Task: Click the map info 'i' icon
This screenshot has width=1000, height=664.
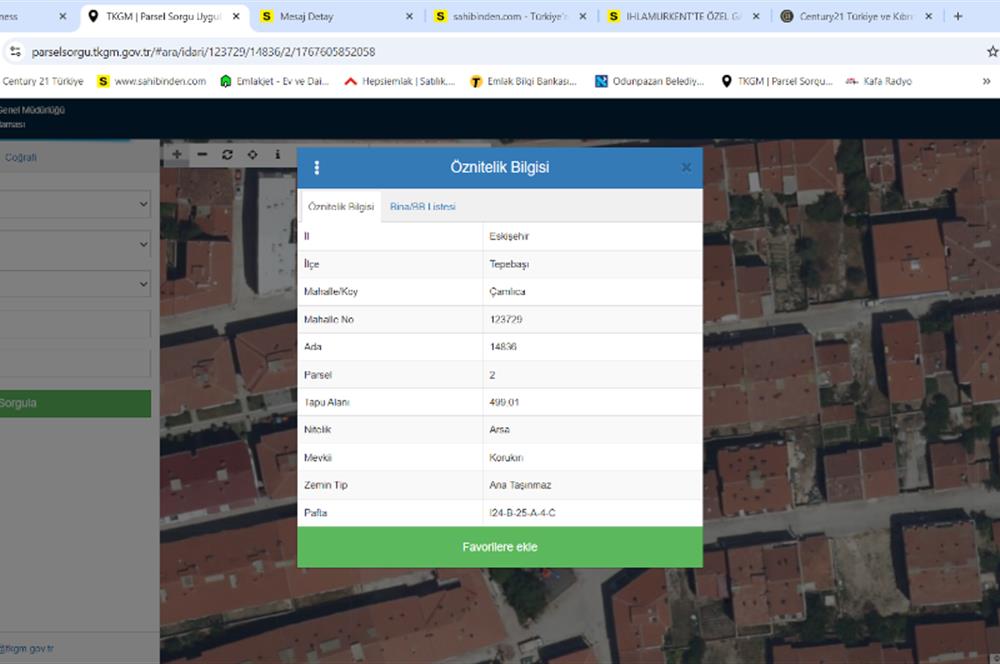Action: tap(277, 154)
